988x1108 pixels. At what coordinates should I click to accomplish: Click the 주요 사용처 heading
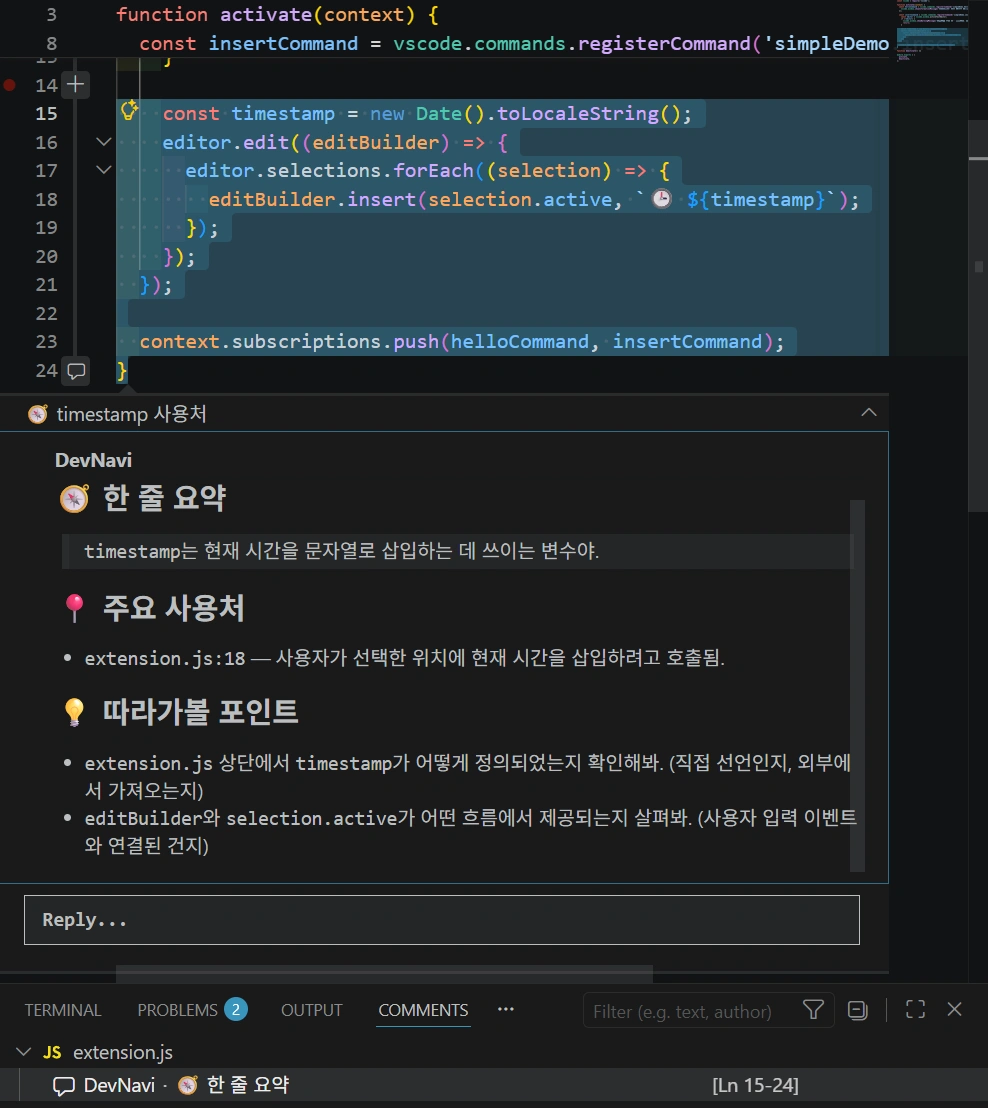click(174, 607)
